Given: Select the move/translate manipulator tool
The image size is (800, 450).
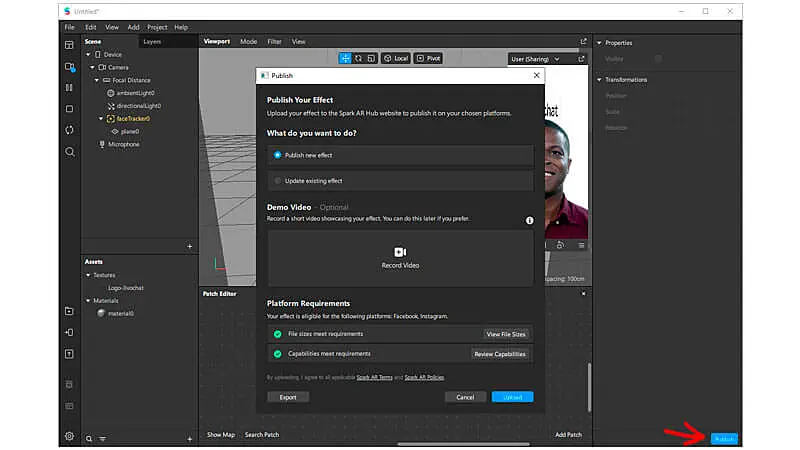Looking at the screenshot, I should (x=345, y=59).
